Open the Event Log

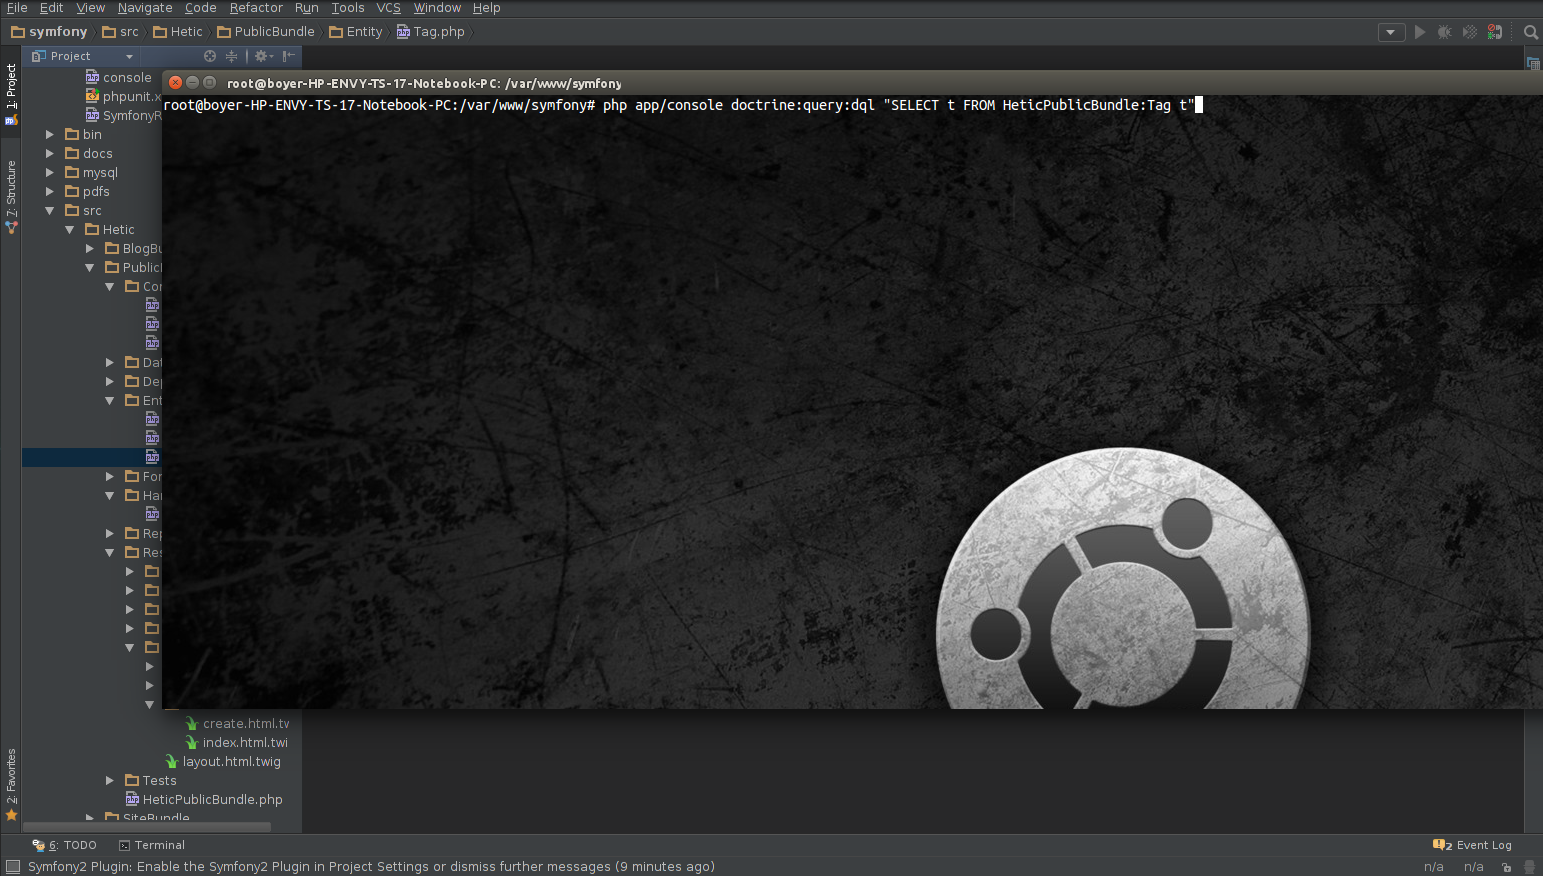1472,845
